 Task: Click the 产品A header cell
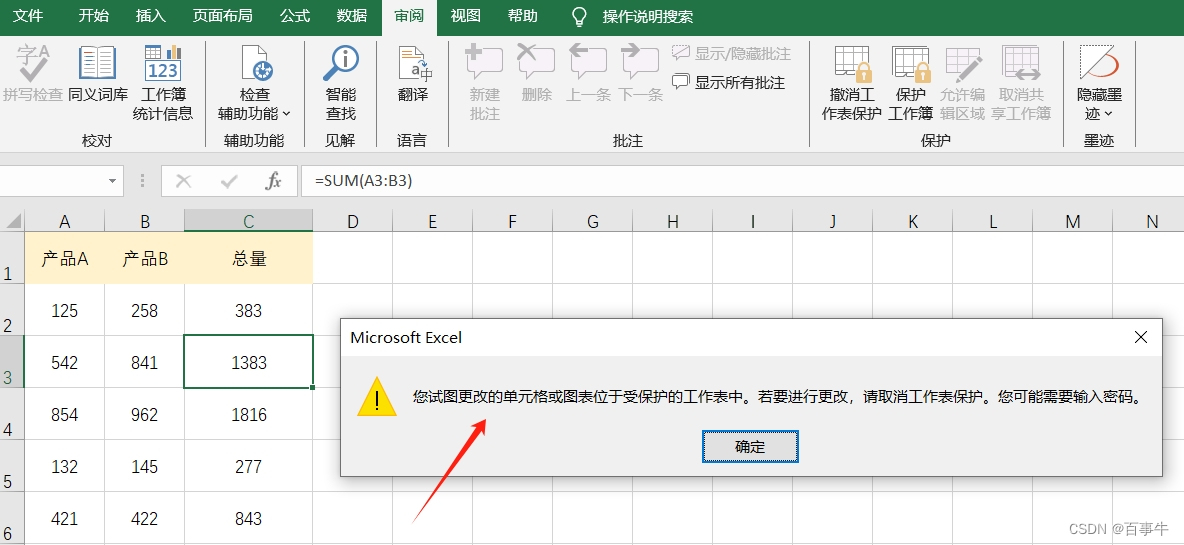(x=65, y=259)
